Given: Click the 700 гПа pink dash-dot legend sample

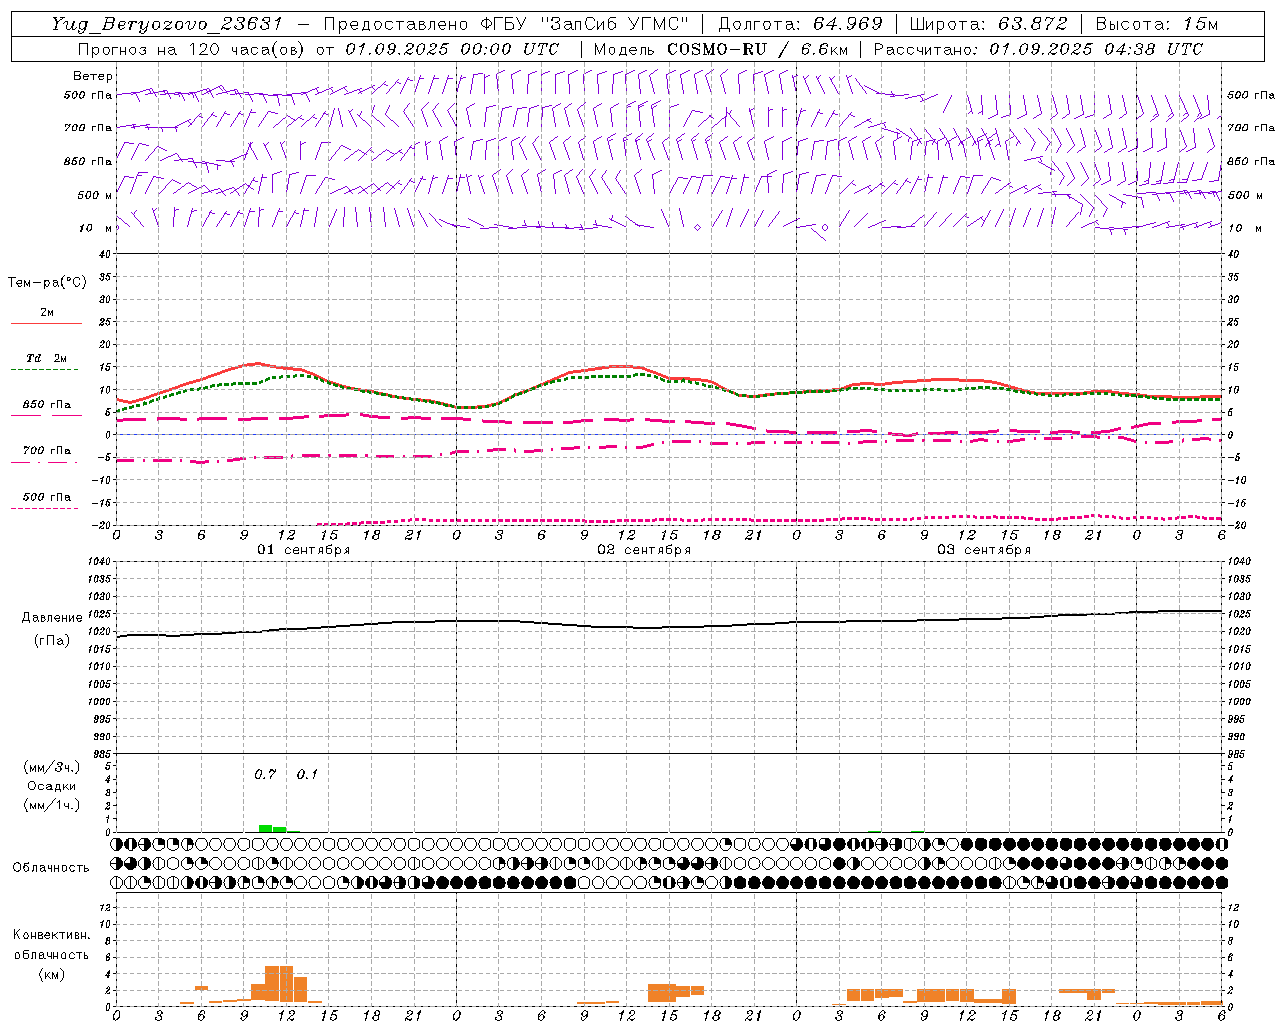Looking at the screenshot, I should click(x=45, y=461).
